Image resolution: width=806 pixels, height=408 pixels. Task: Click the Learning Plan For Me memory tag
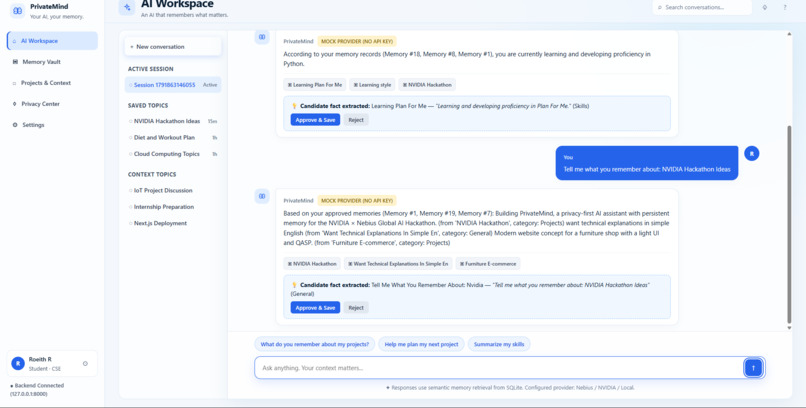coord(315,85)
